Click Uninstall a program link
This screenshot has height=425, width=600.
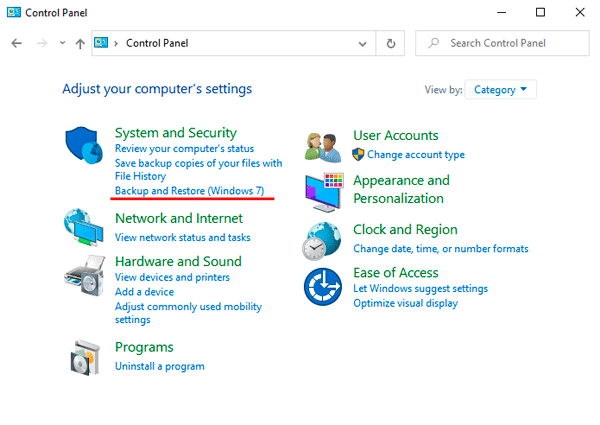[x=160, y=366]
